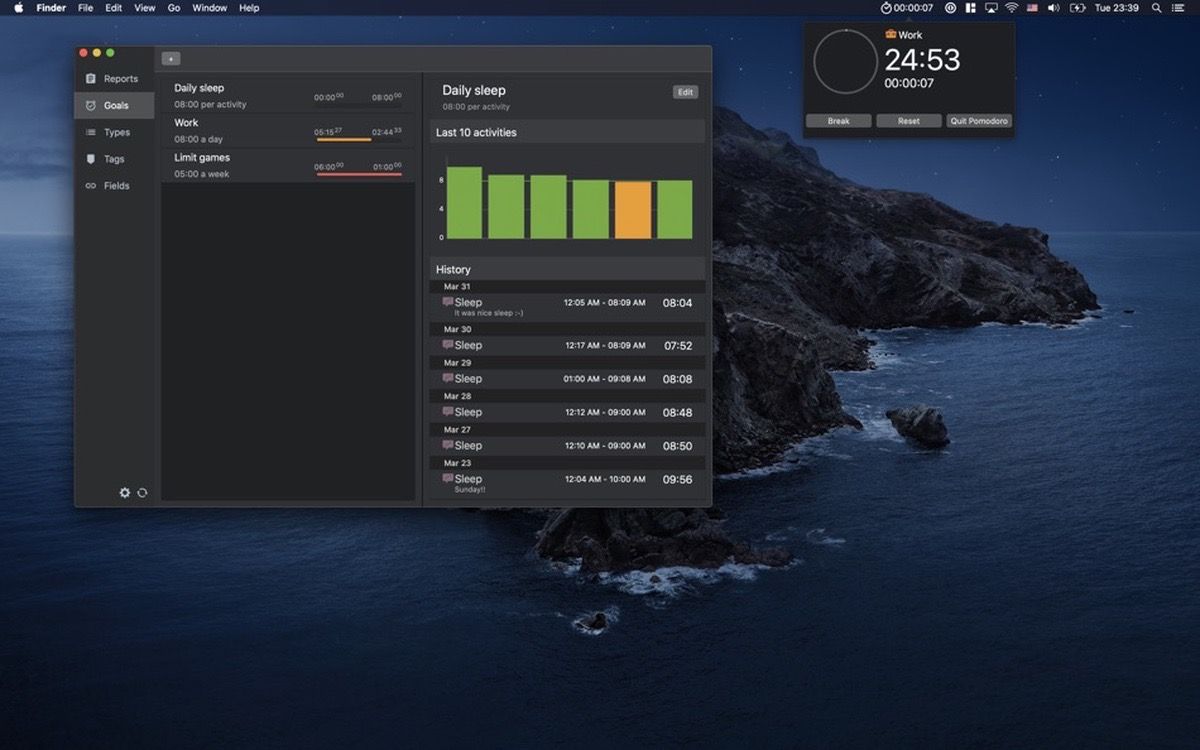Click Edit on the Daily sleep goal
This screenshot has height=750, width=1200.
[685, 91]
